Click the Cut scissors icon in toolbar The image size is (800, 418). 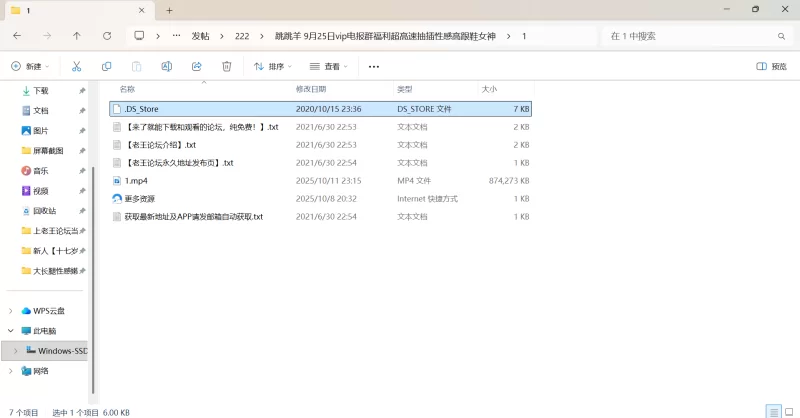tap(76, 66)
